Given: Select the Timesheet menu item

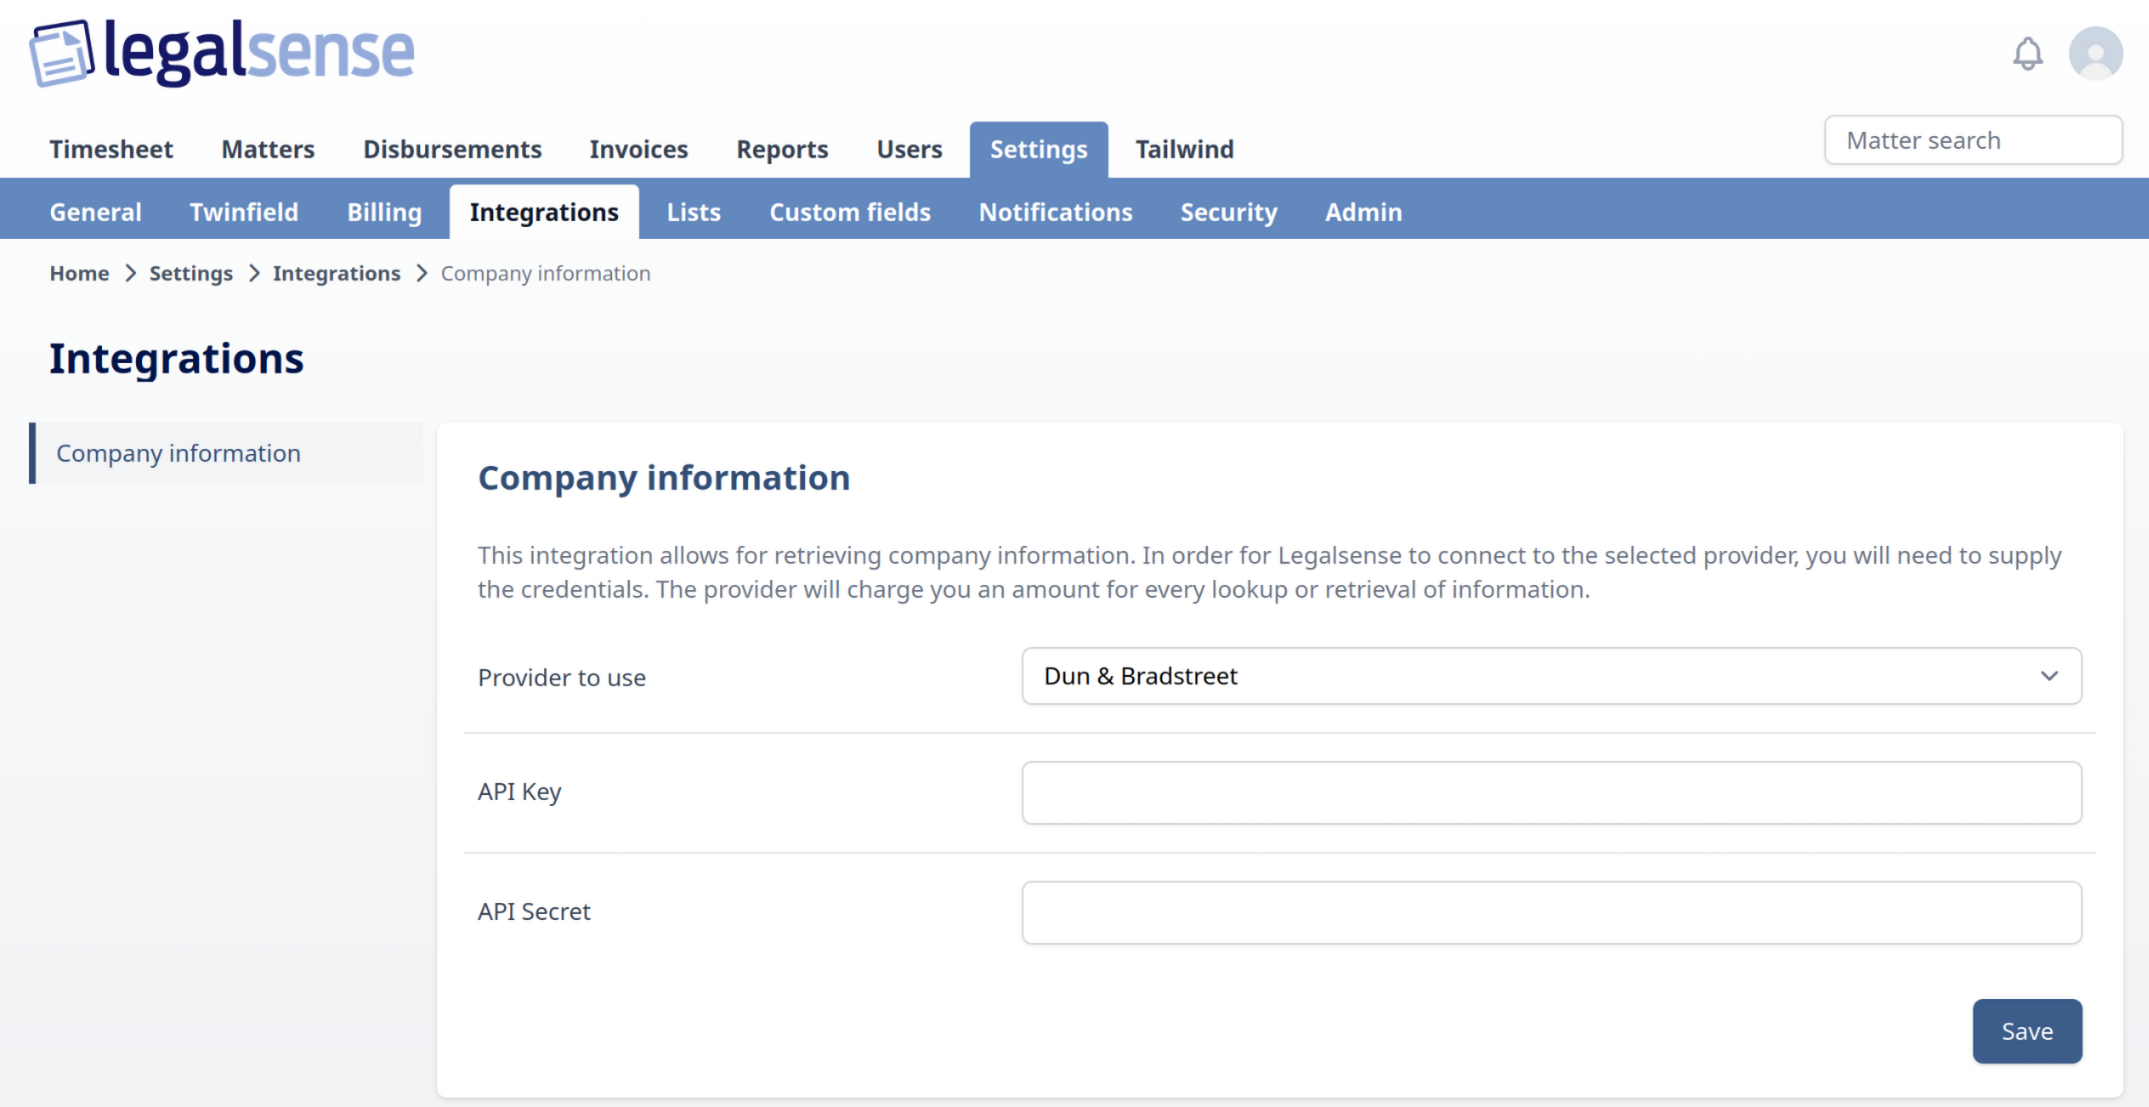Looking at the screenshot, I should click(111, 149).
